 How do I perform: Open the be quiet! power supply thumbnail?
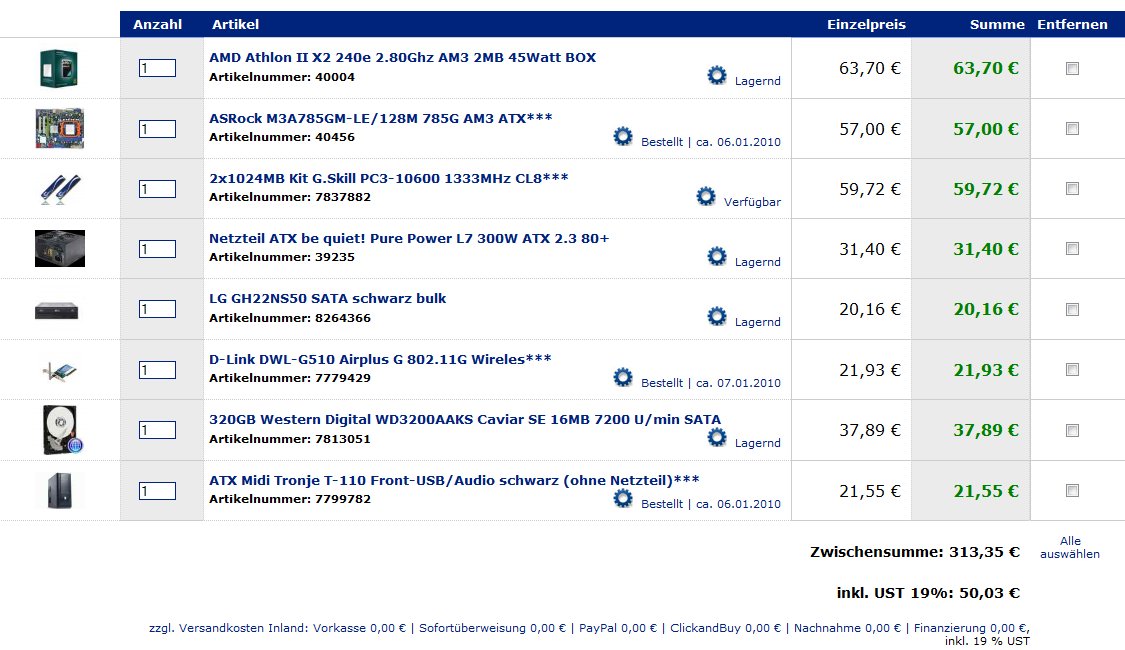60,248
